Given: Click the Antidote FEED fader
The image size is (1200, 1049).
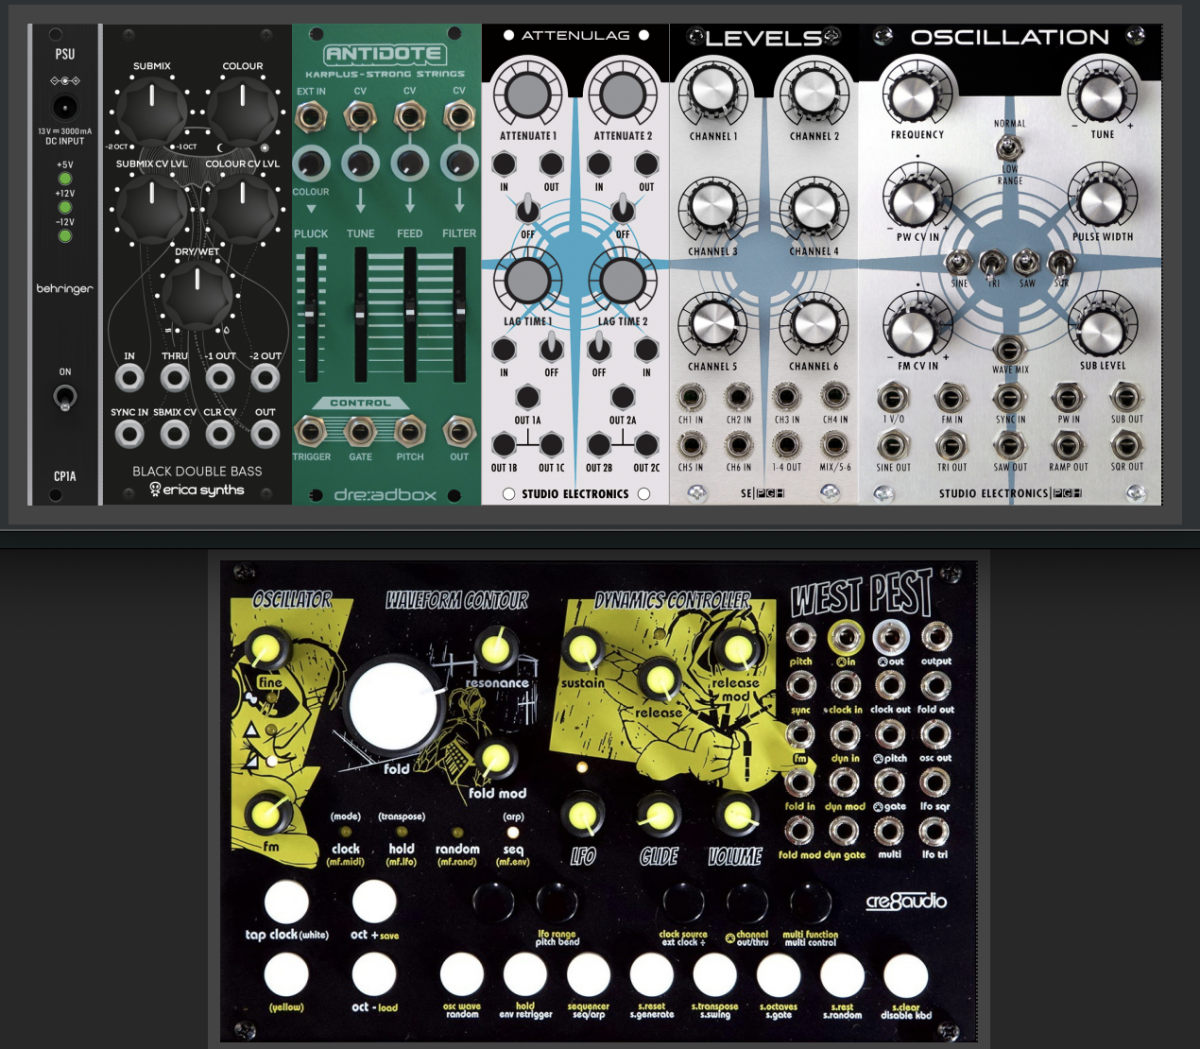Looking at the screenshot, I should (410, 314).
